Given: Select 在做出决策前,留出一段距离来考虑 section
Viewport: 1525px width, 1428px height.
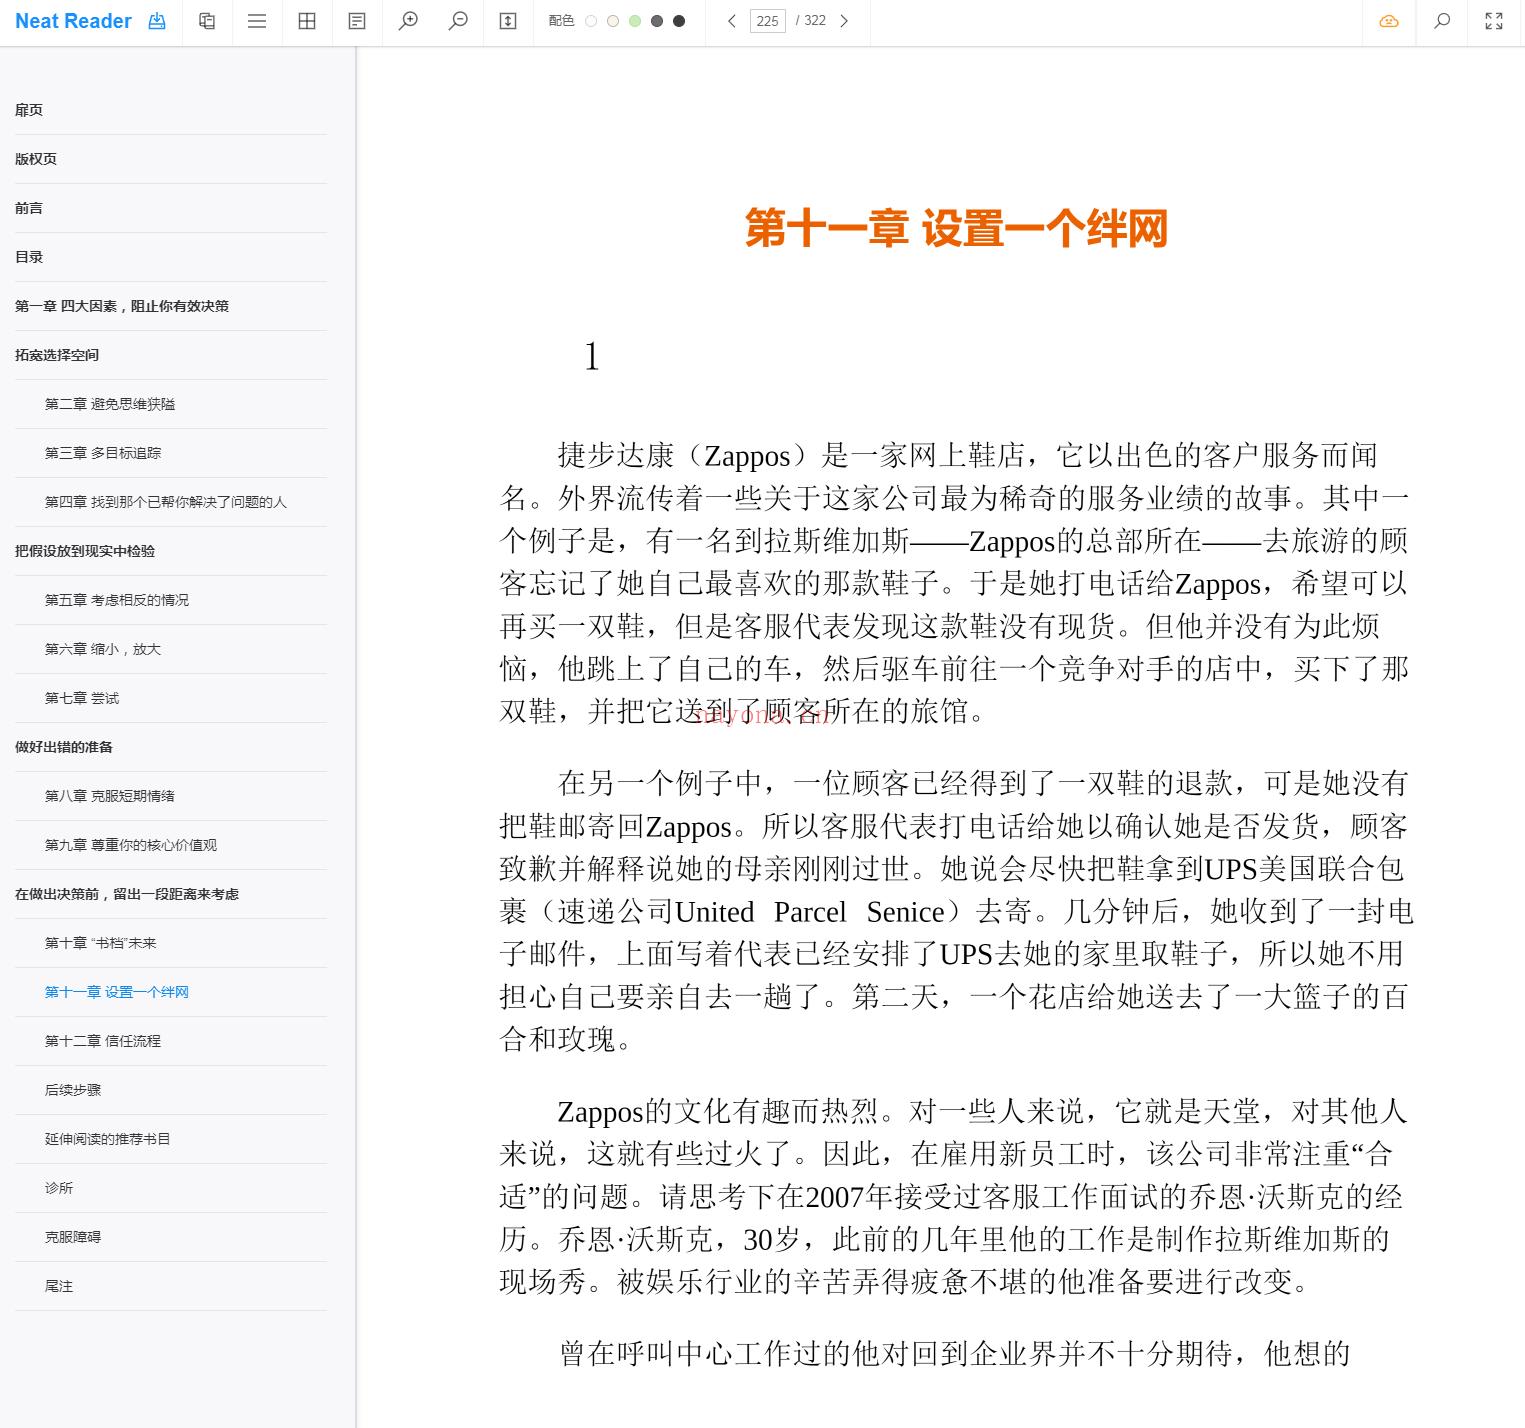Looking at the screenshot, I should click(x=127, y=894).
